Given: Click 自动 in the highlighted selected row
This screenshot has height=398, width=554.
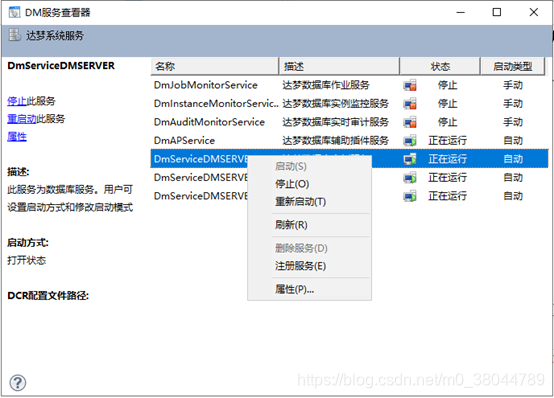Looking at the screenshot, I should pos(513,159).
